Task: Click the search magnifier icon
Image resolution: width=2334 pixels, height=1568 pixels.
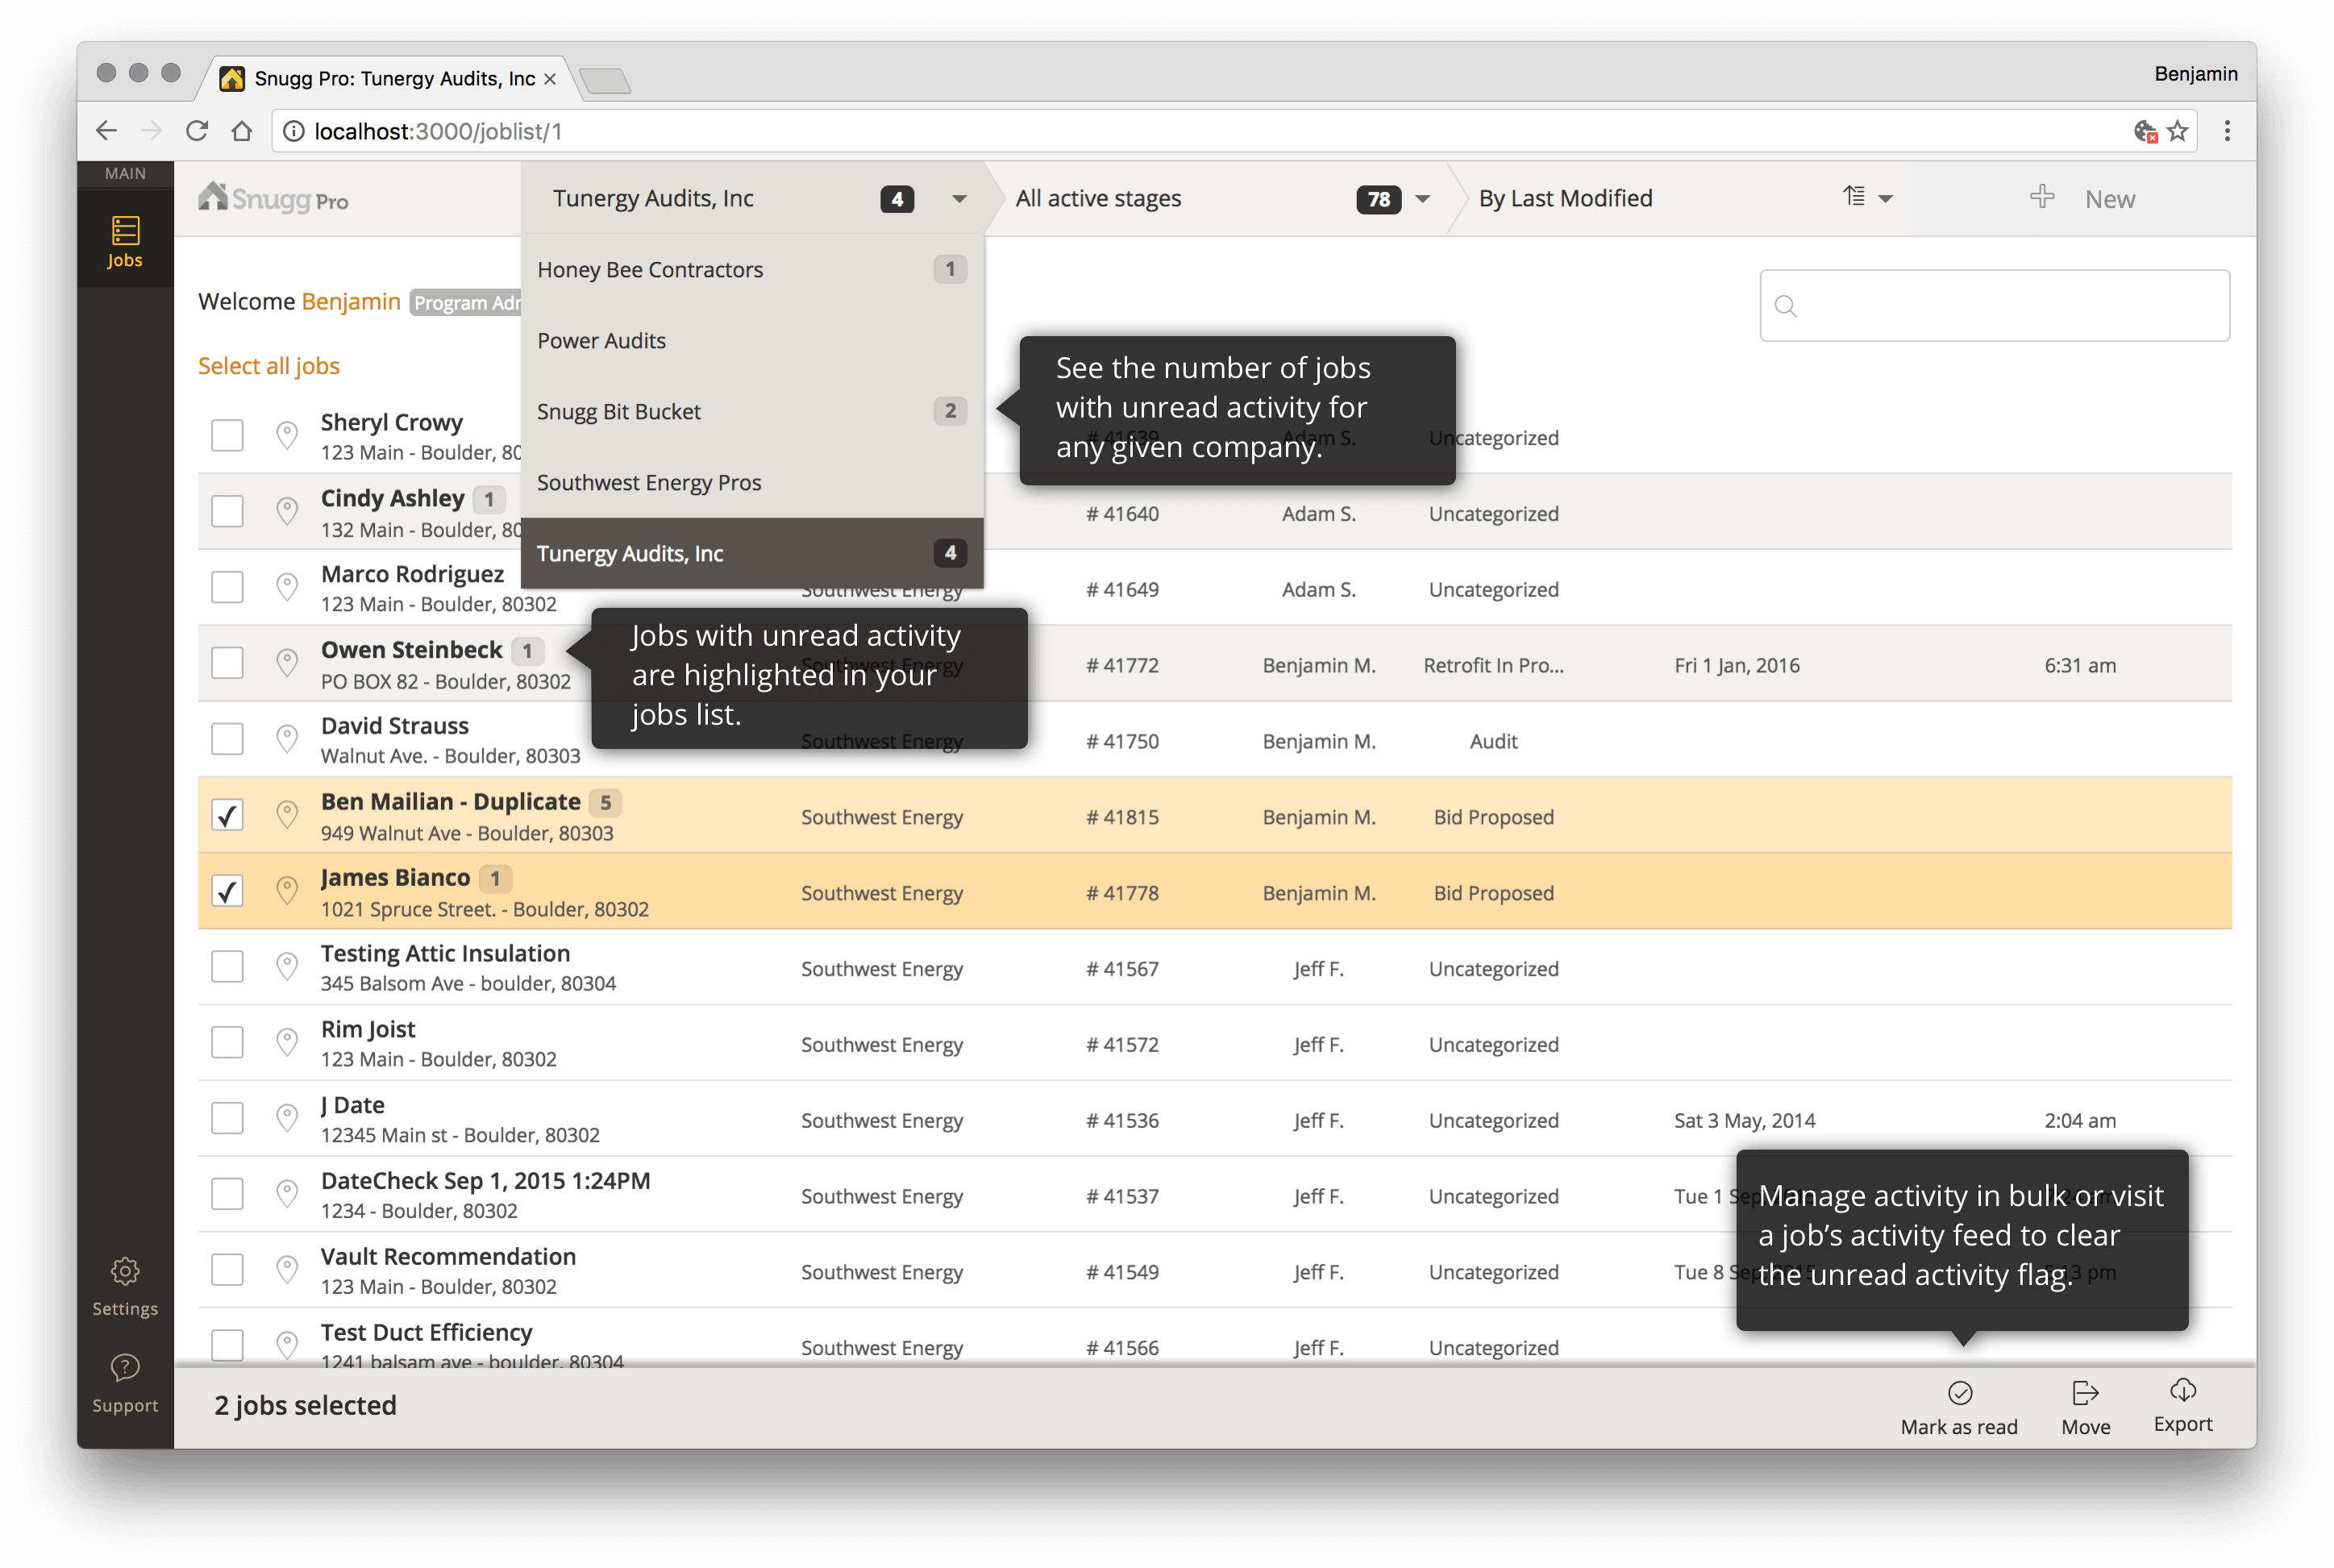Action: click(1786, 306)
